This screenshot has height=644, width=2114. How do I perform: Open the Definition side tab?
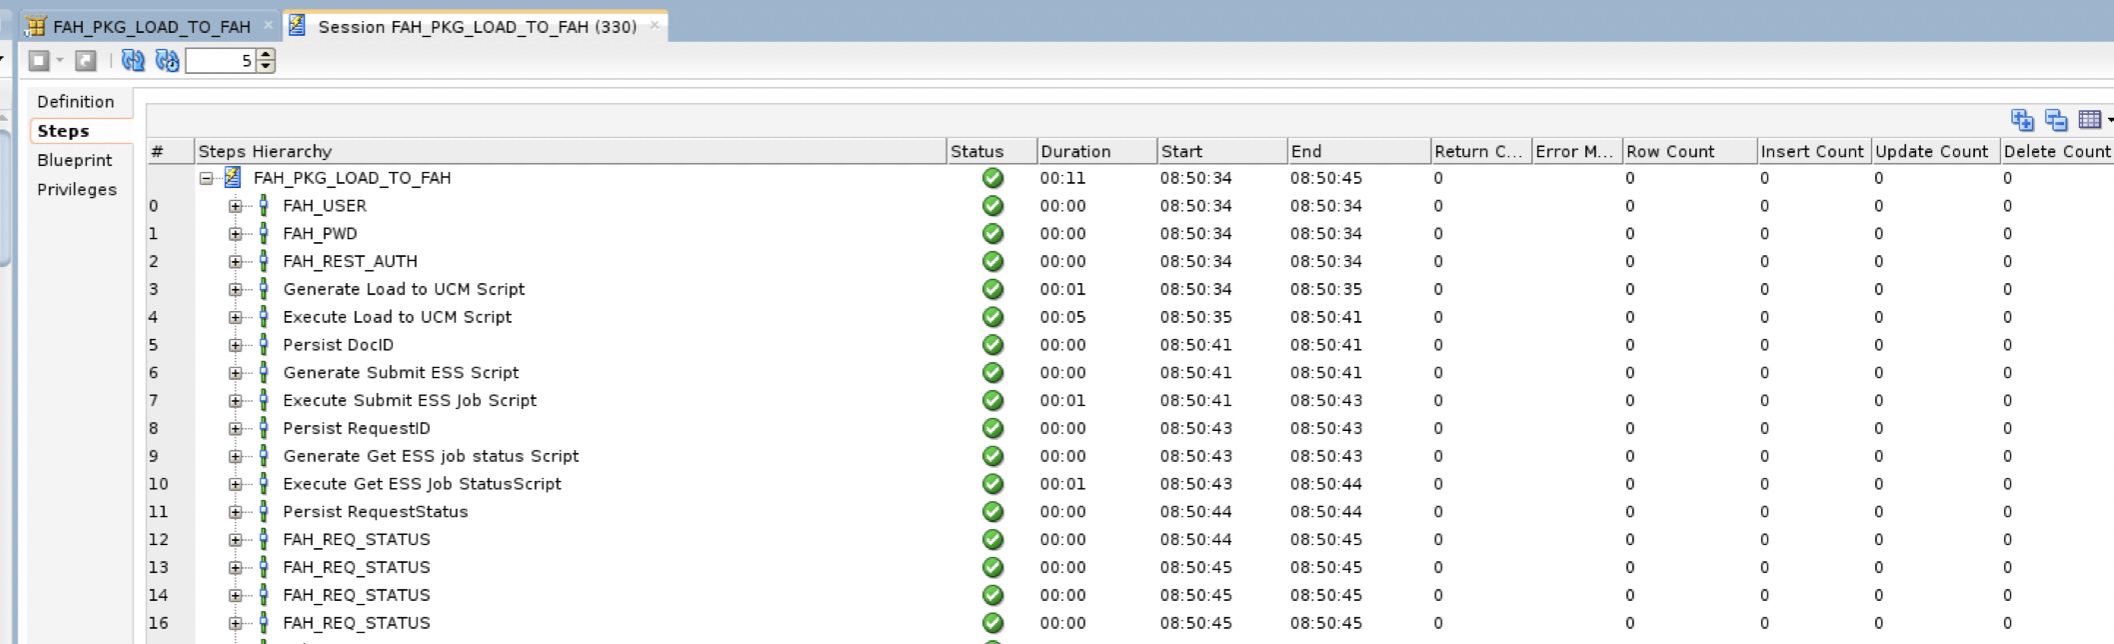(76, 102)
